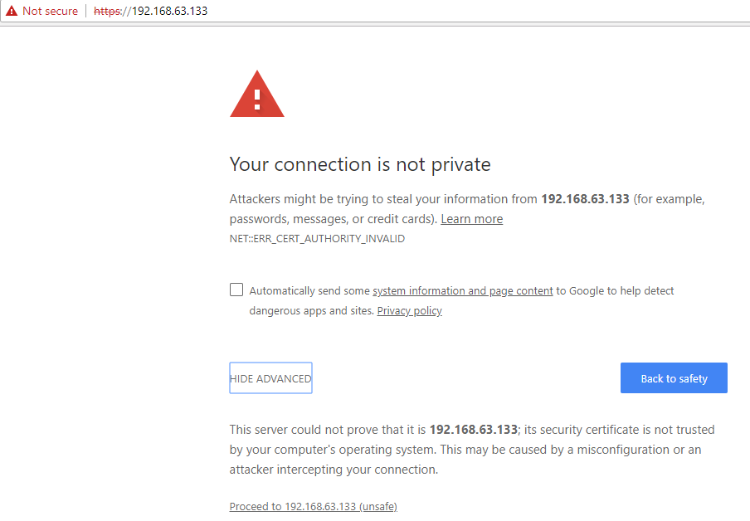This screenshot has height=521, width=750.
Task: Click the "Your connection is not private" heading
Action: coord(360,164)
